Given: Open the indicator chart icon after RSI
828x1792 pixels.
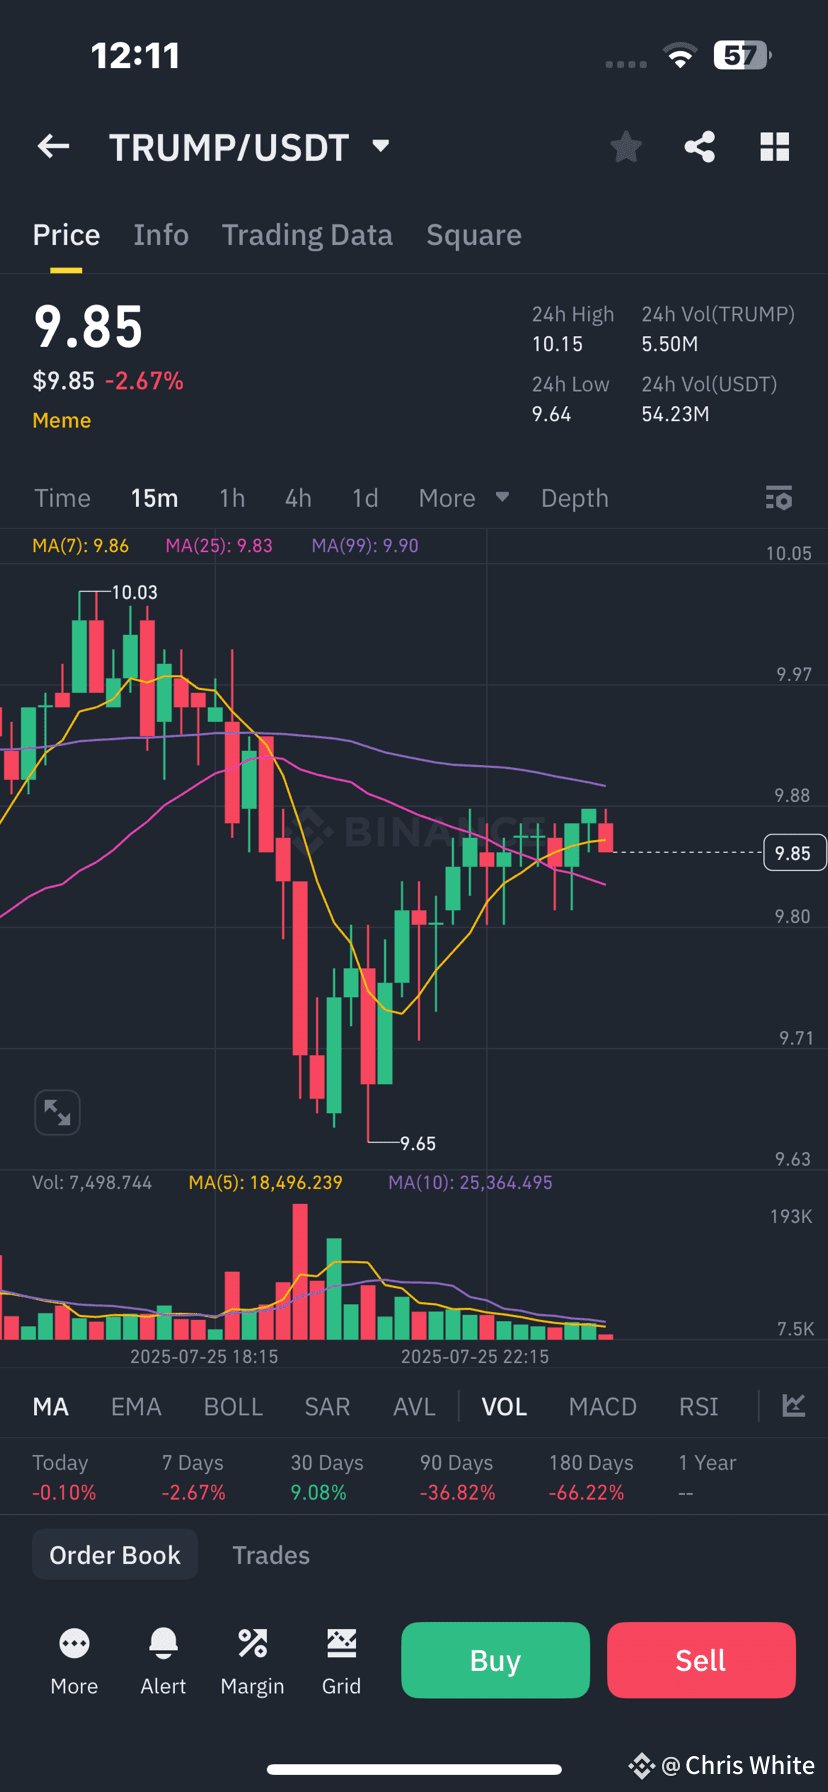Looking at the screenshot, I should pyautogui.click(x=794, y=1406).
